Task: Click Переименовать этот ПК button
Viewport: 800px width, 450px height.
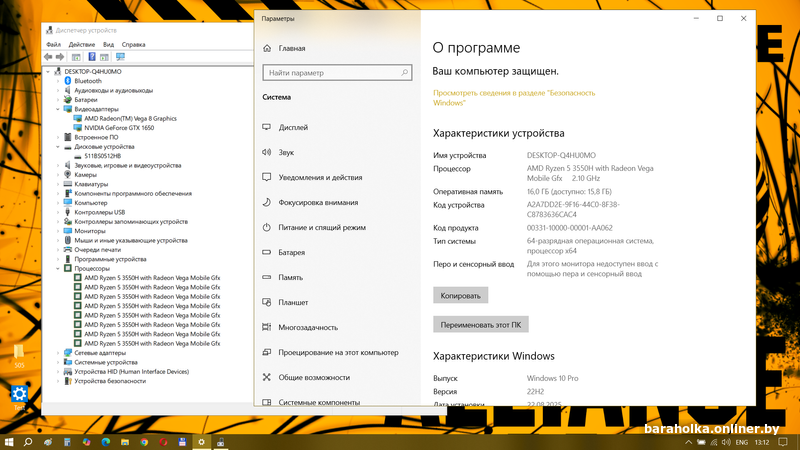Action: pyautogui.click(x=481, y=324)
